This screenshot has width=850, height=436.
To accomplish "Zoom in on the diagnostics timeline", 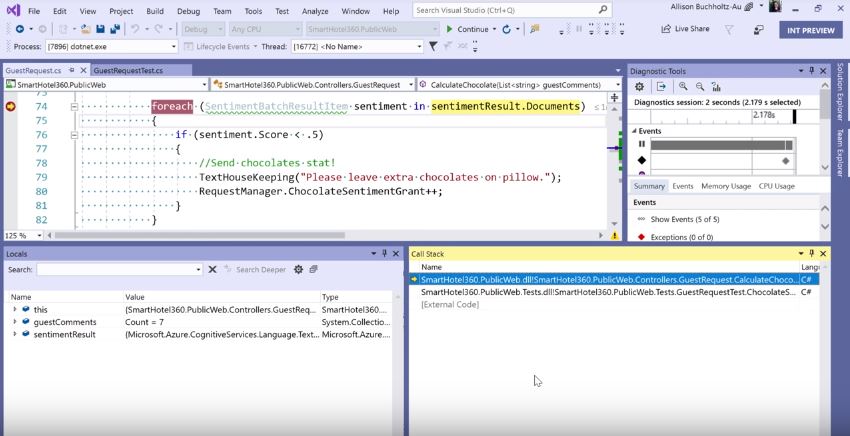I will coord(683,86).
